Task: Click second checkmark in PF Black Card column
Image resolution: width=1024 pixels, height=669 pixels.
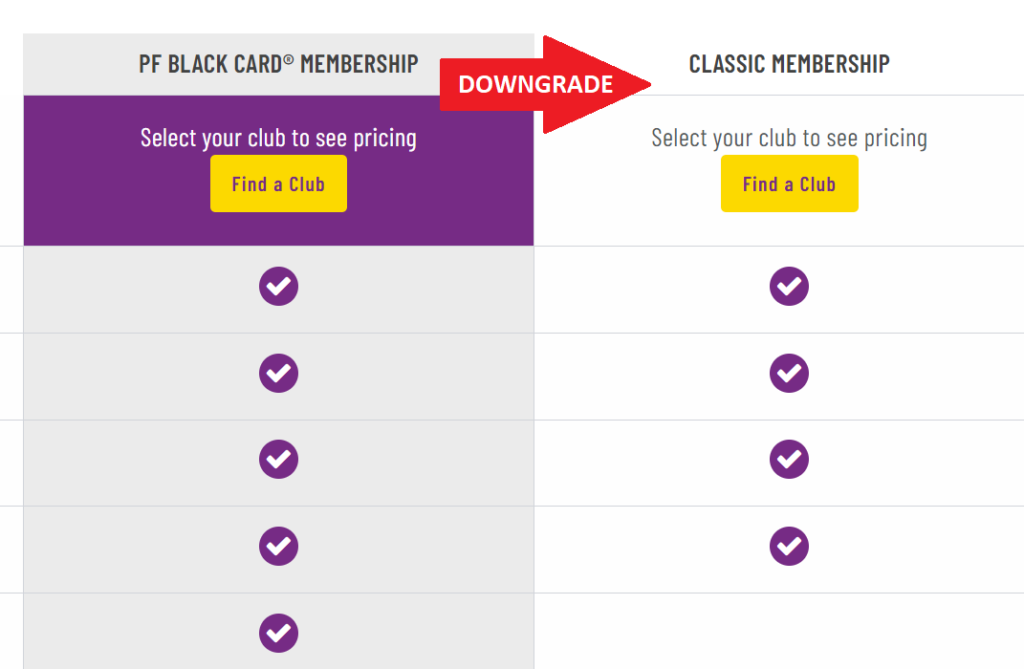Action: (x=279, y=373)
